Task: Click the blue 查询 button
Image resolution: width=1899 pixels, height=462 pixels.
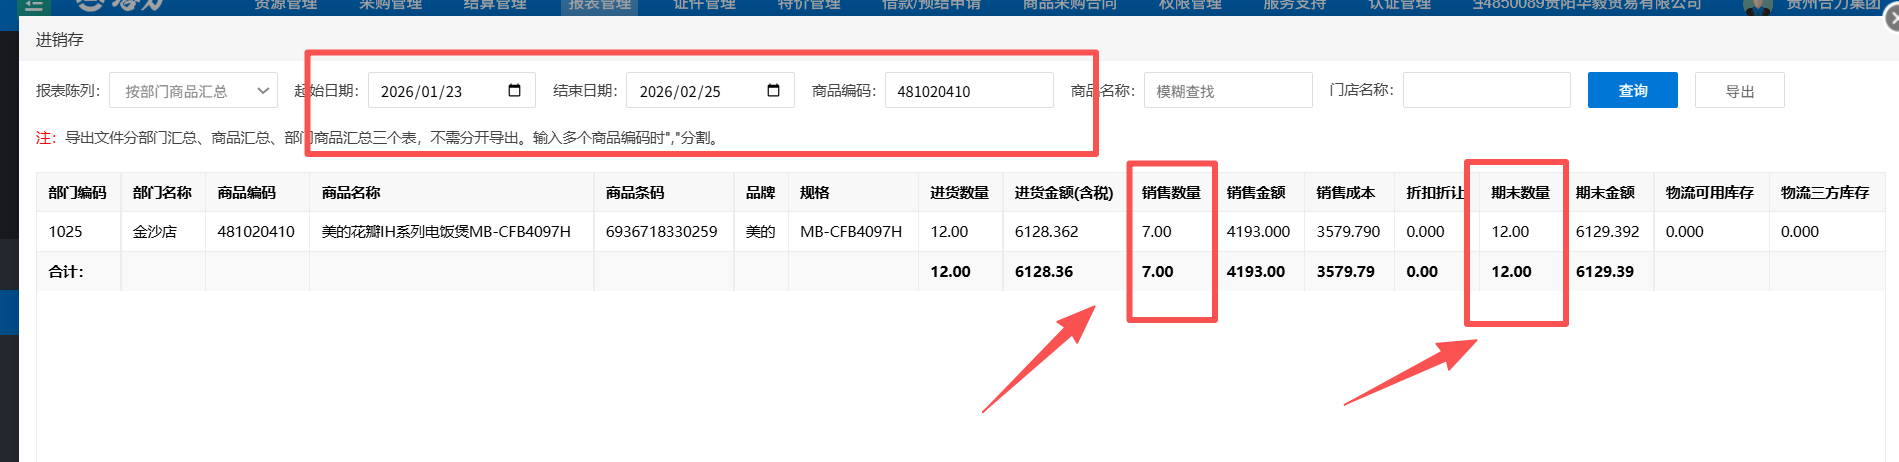Action: [1632, 91]
